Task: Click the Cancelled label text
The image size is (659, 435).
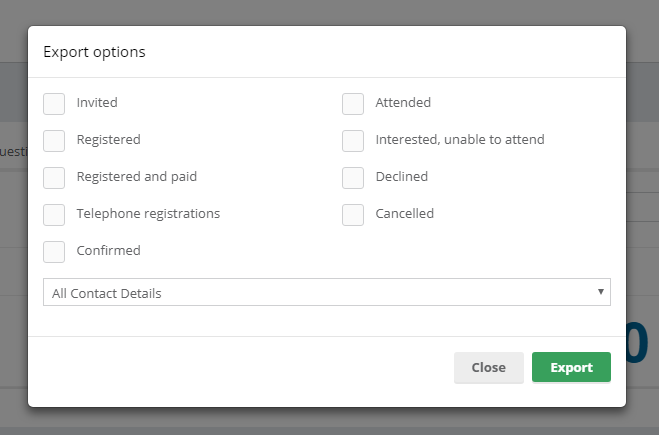Action: pyautogui.click(x=405, y=214)
